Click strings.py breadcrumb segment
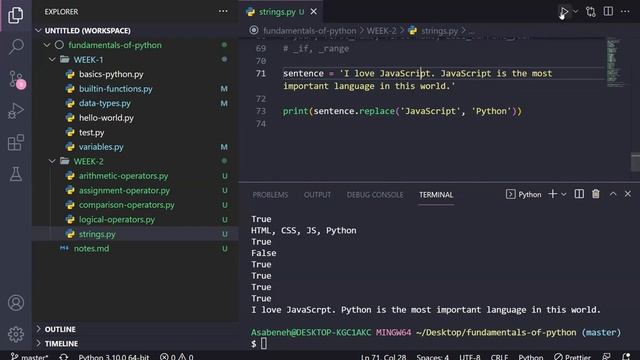This screenshot has height=360, width=640. 439,31
